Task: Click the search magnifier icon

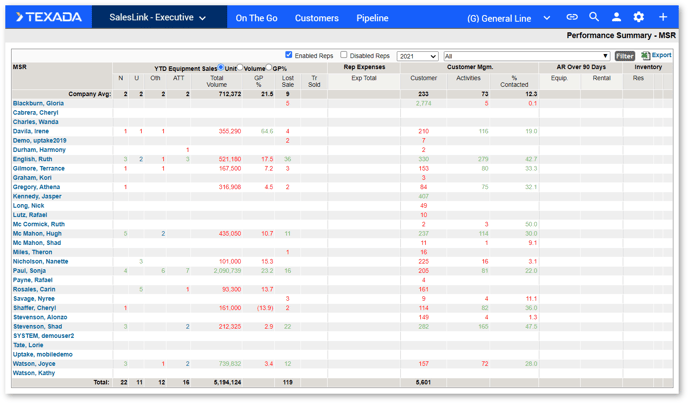Action: pos(594,17)
